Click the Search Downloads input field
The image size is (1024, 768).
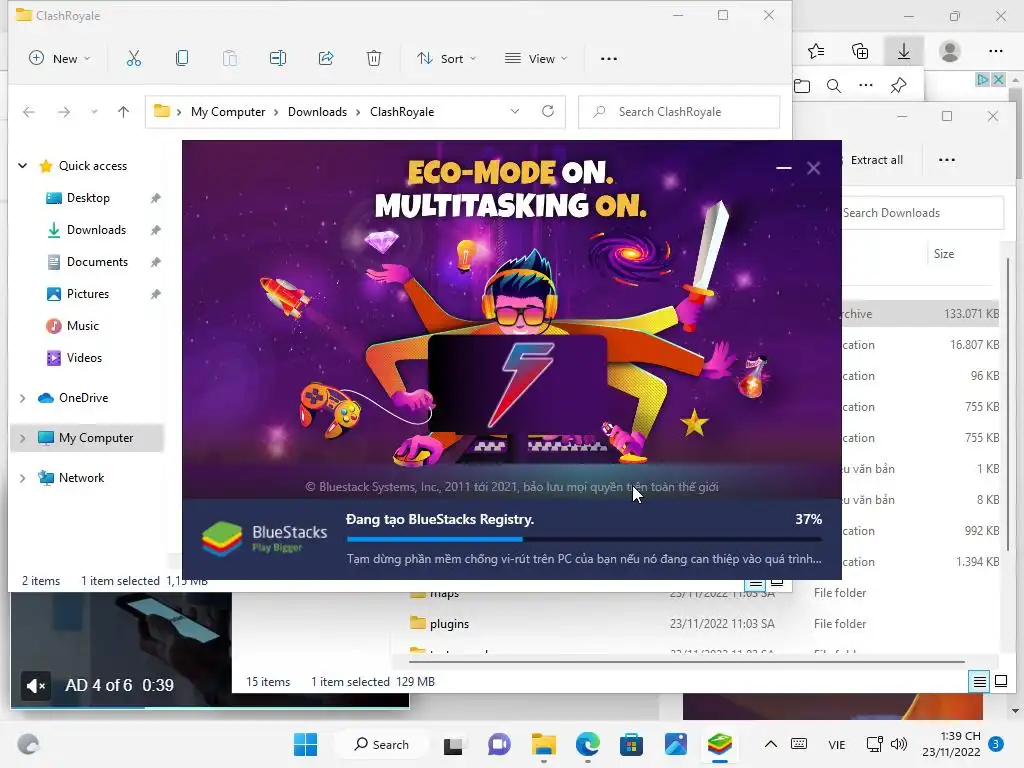921,213
